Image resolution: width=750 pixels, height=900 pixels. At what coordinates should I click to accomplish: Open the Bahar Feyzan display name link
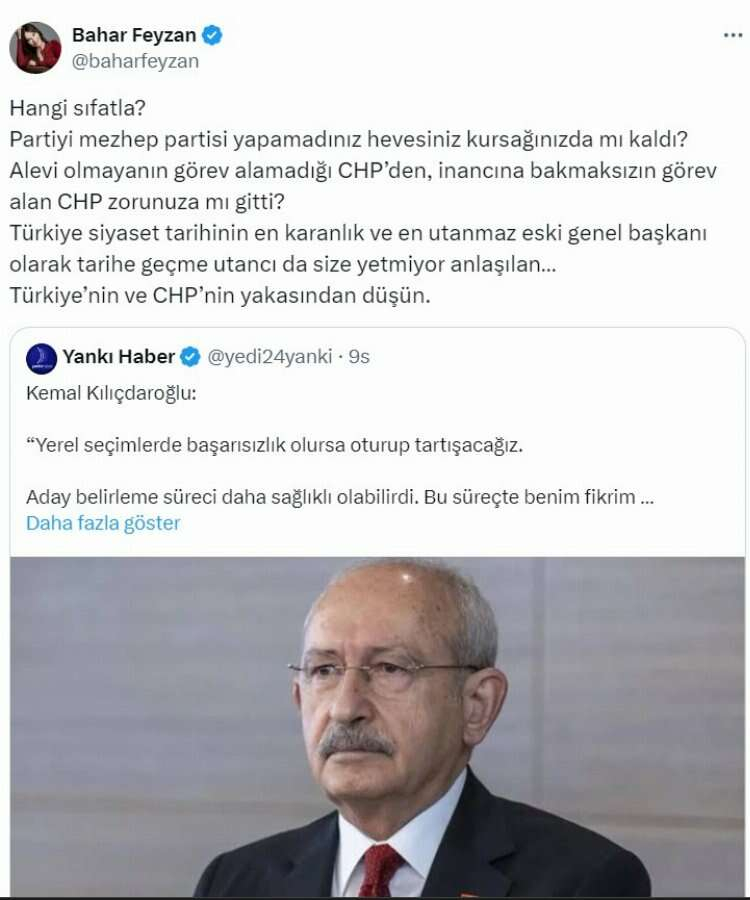[x=134, y=35]
